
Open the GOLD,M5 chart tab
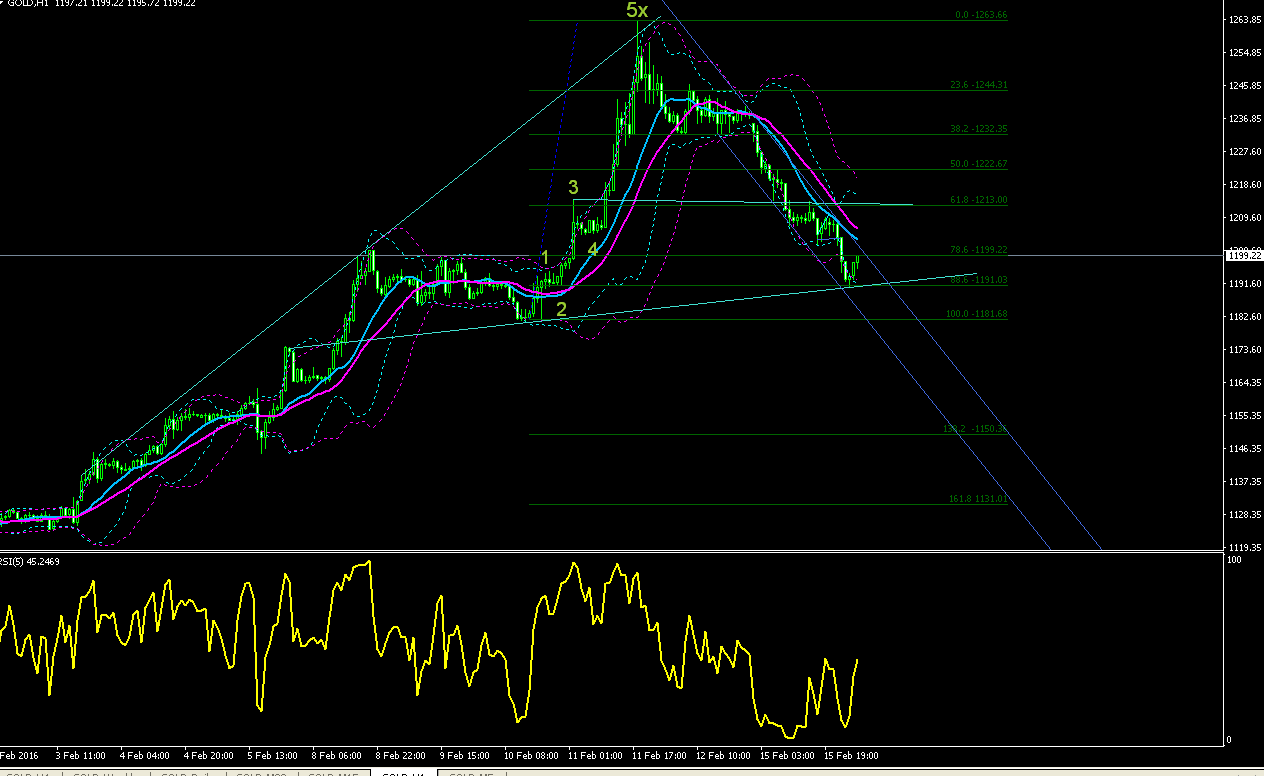(x=472, y=773)
